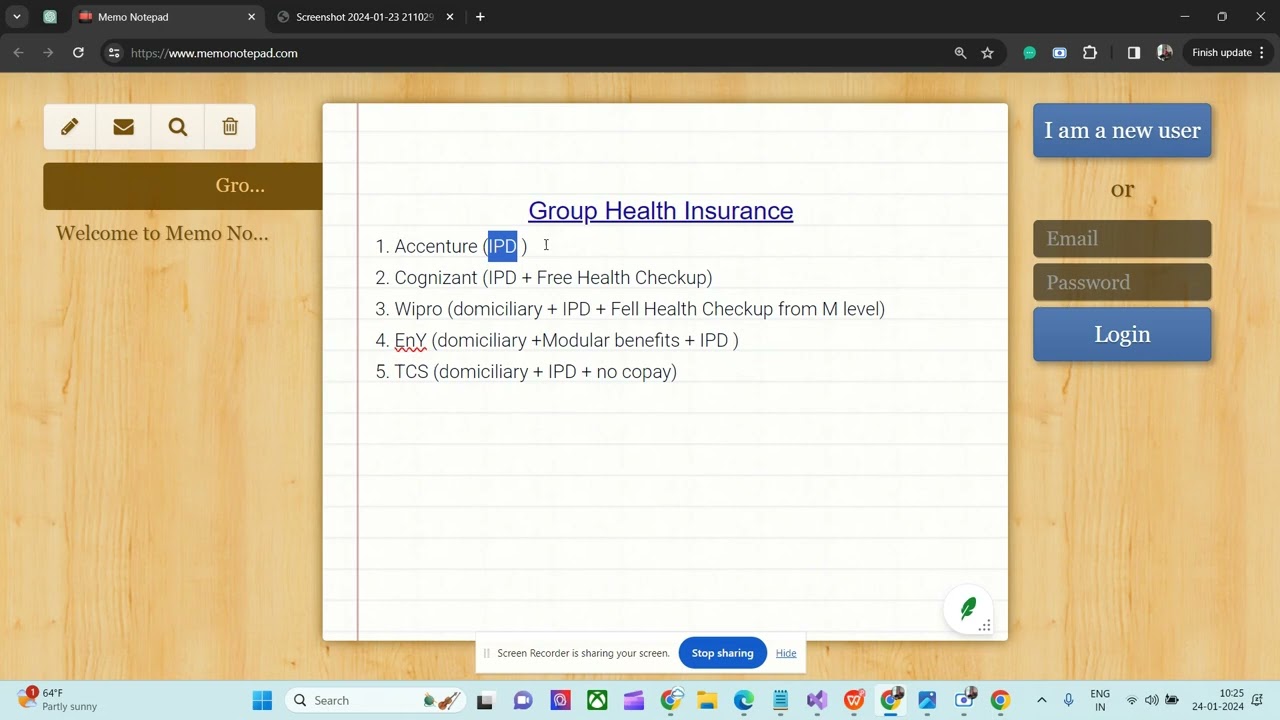The height and width of the screenshot is (720, 1280).
Task: Close the Memo Notepad tab
Action: (251, 17)
